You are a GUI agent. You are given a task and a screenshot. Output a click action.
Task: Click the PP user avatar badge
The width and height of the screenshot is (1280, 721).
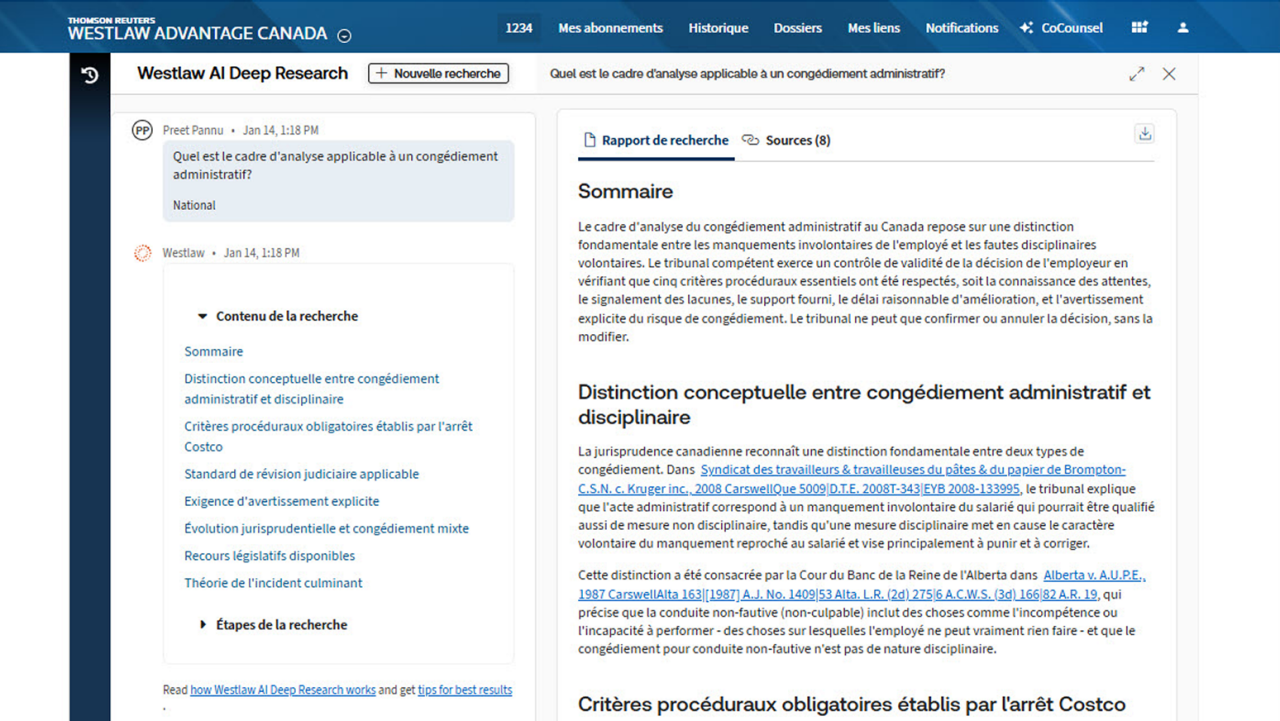point(143,130)
